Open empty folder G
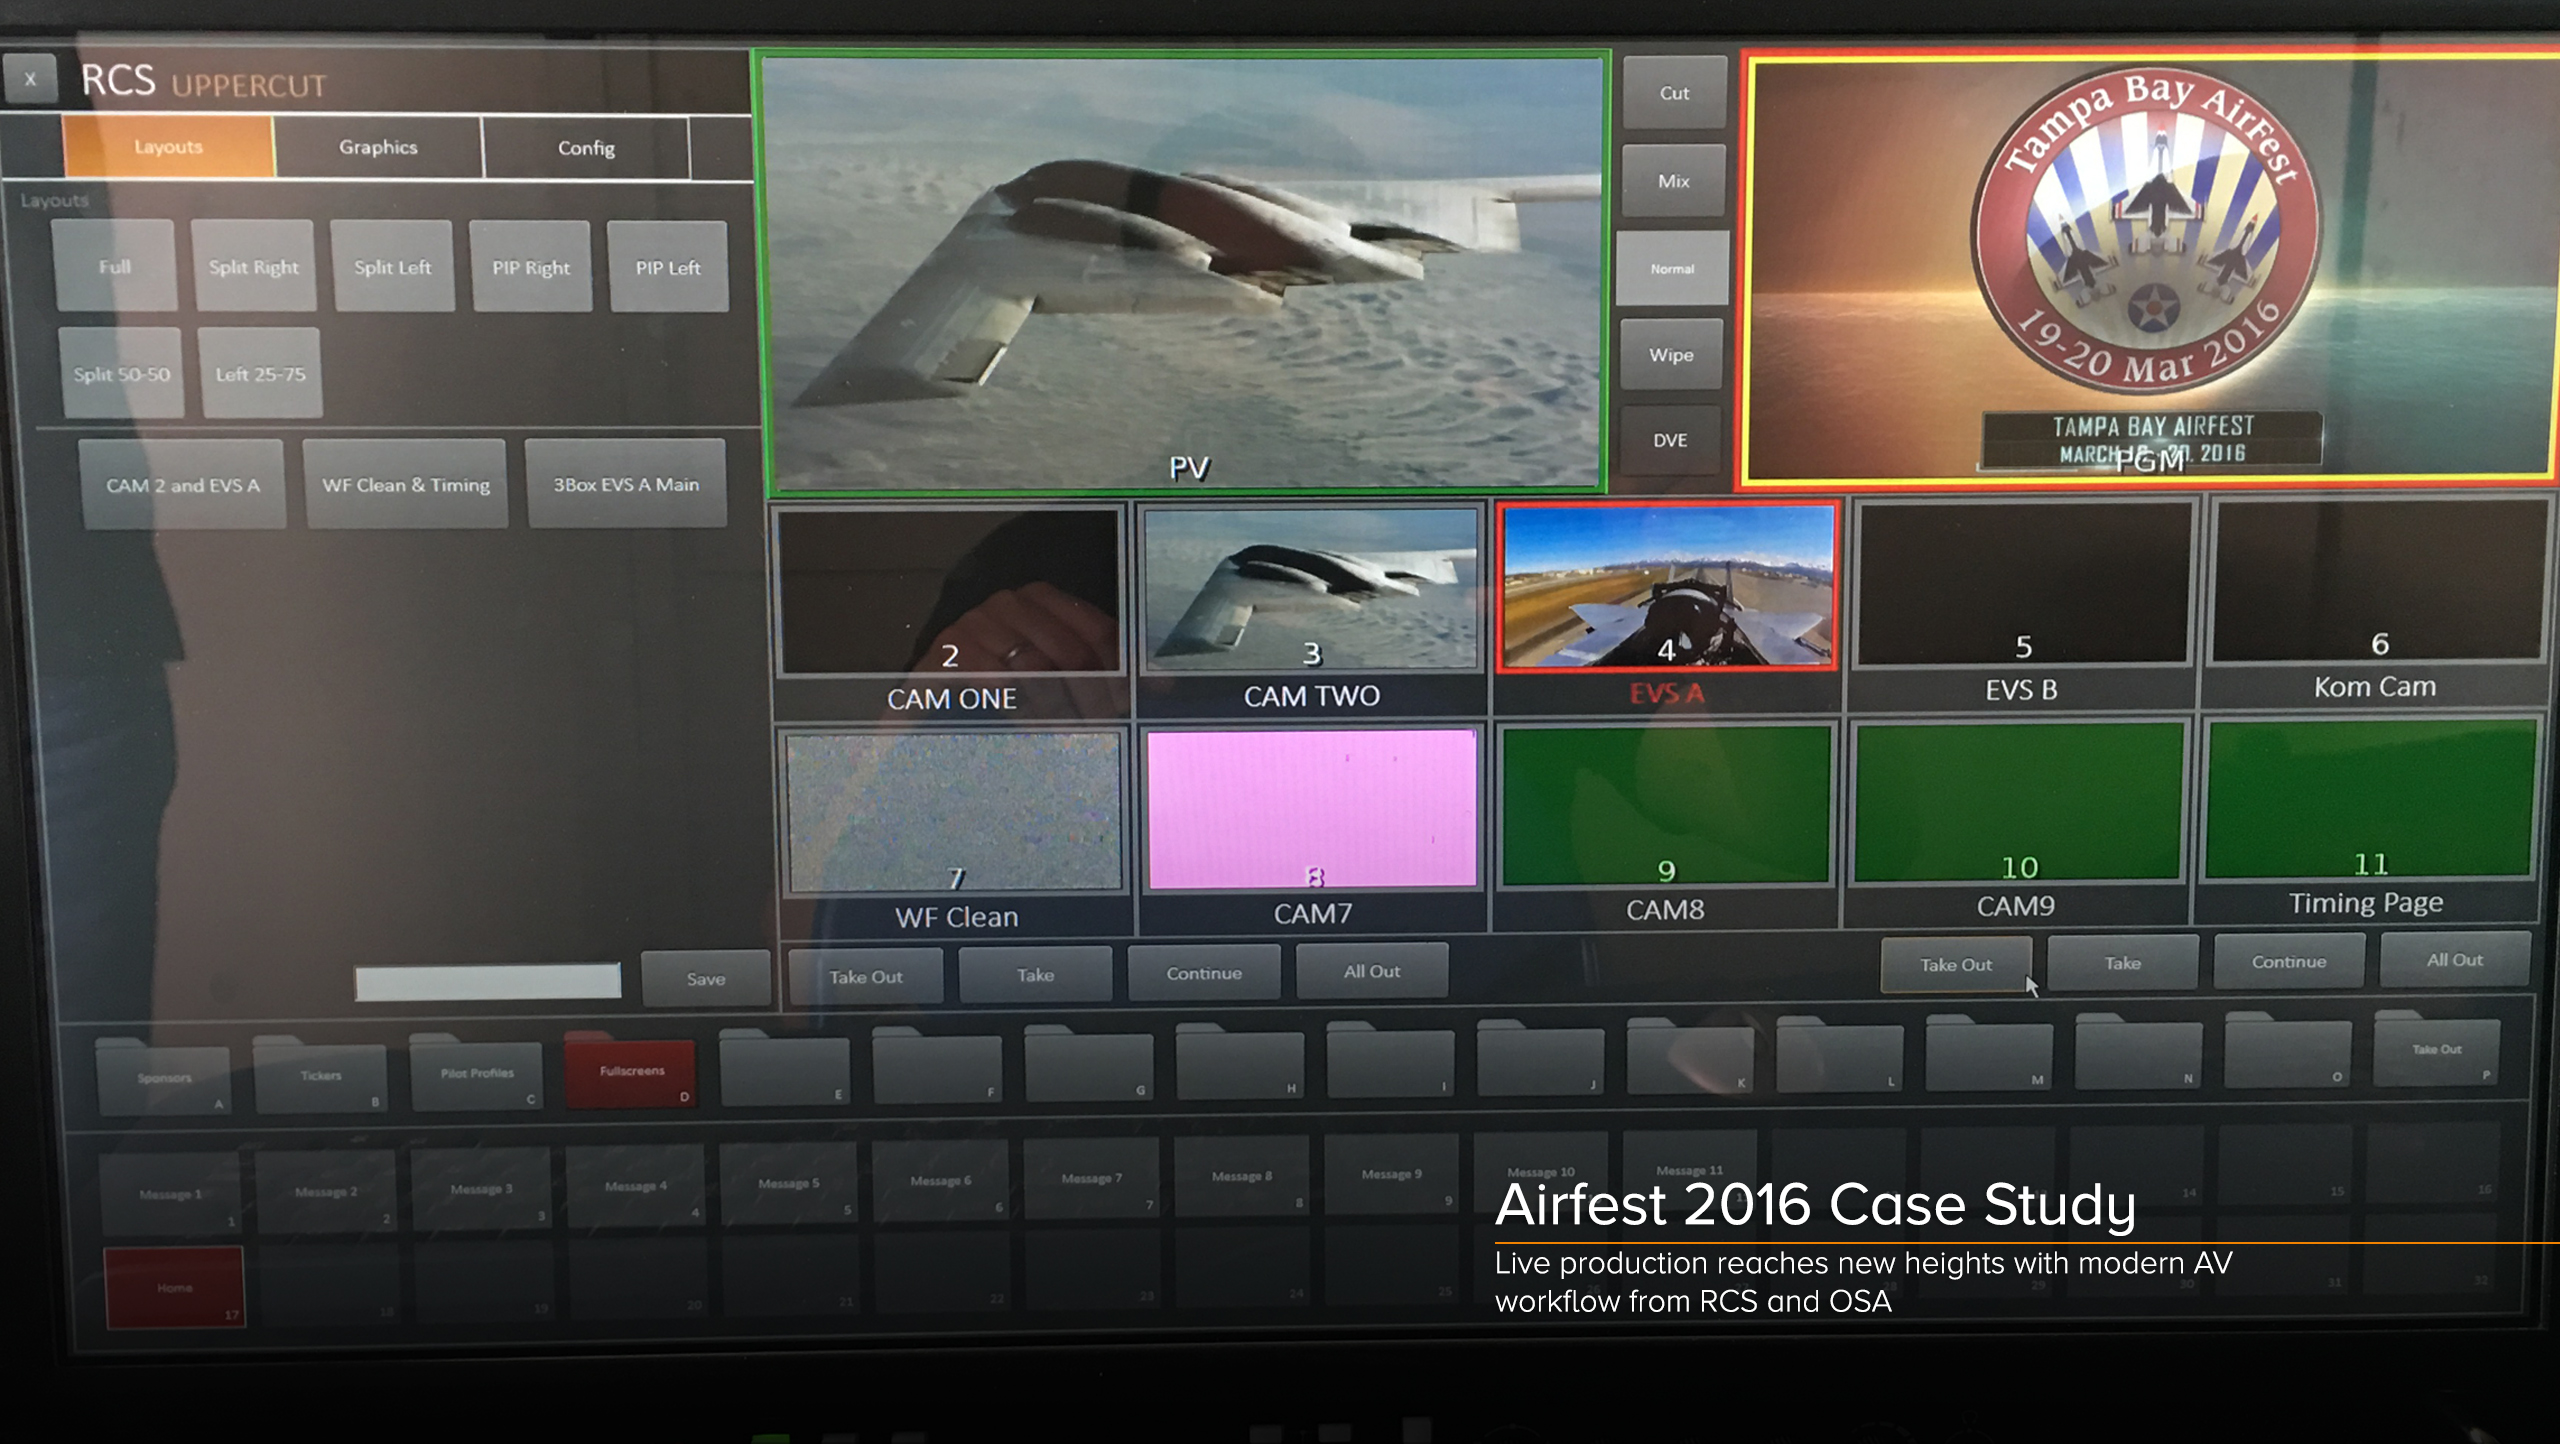The width and height of the screenshot is (2560, 1444). click(x=1088, y=1063)
